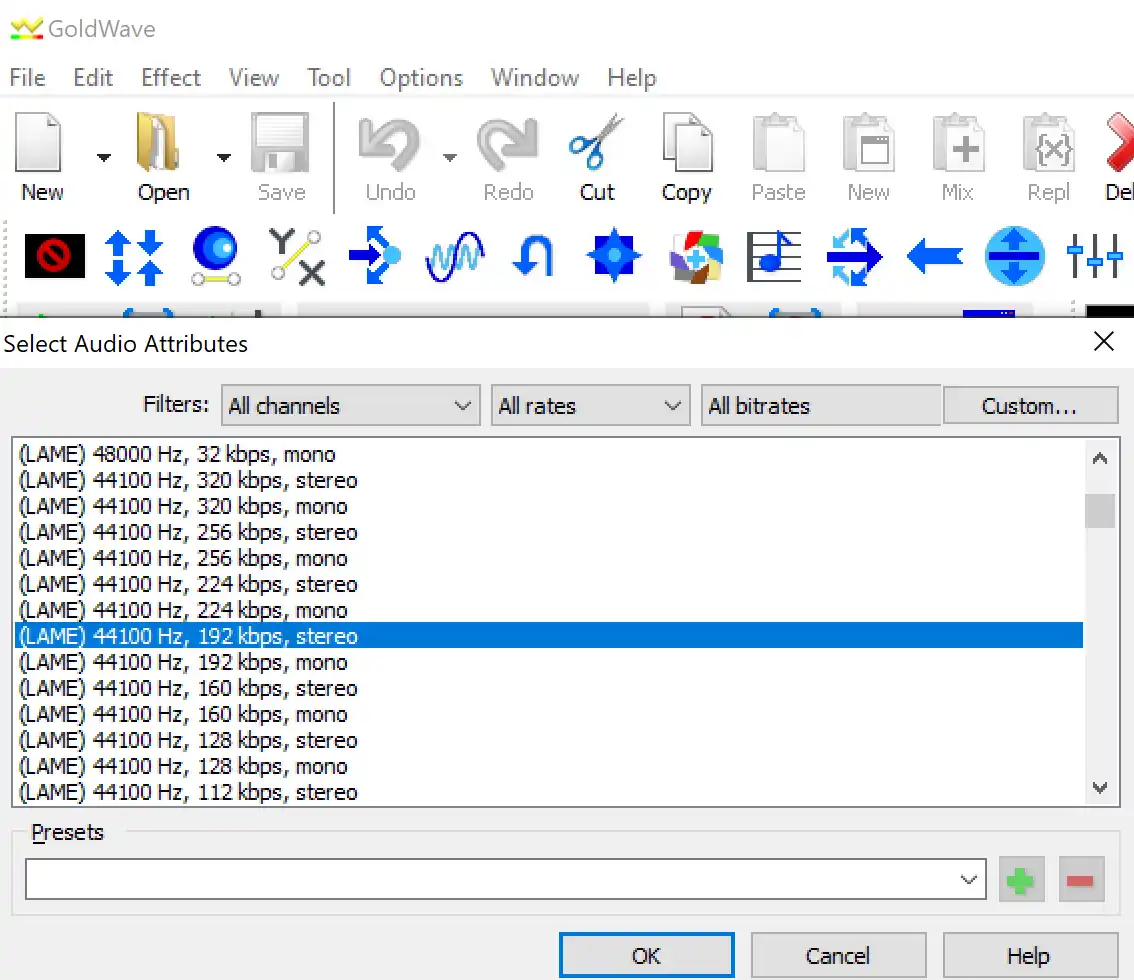Open the Tool menu

point(329,78)
